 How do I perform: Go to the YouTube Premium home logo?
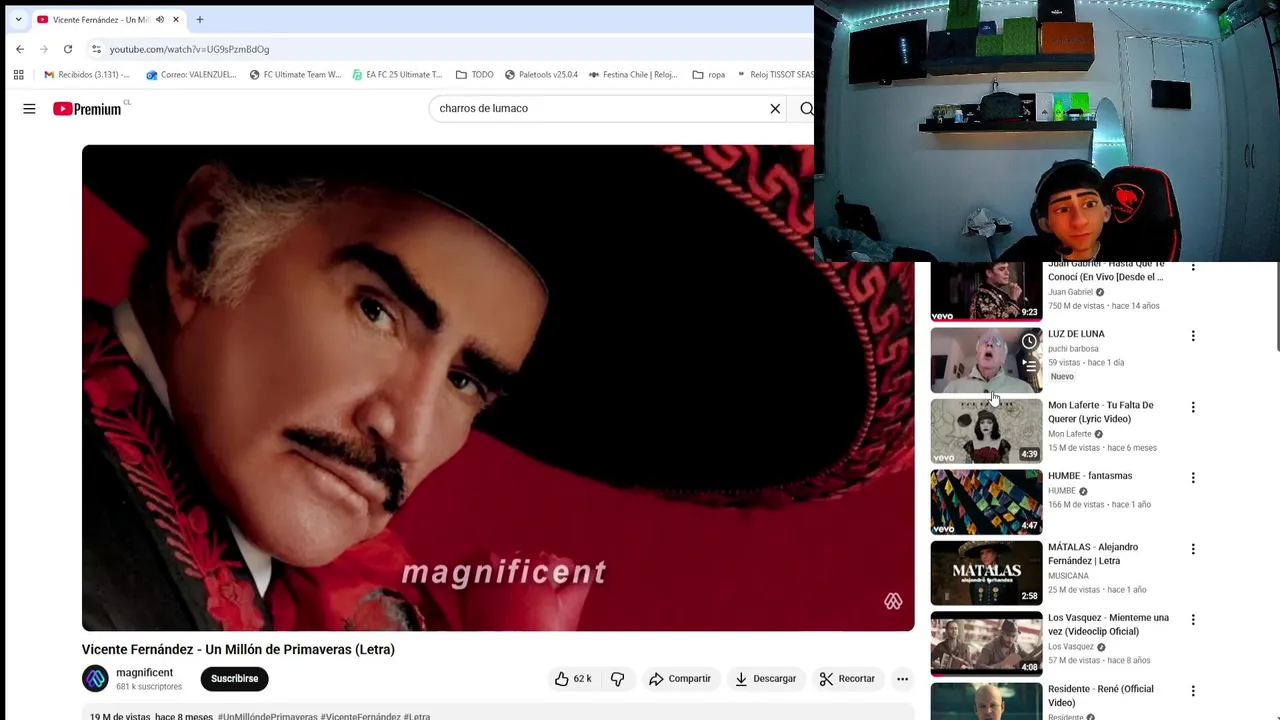point(87,109)
